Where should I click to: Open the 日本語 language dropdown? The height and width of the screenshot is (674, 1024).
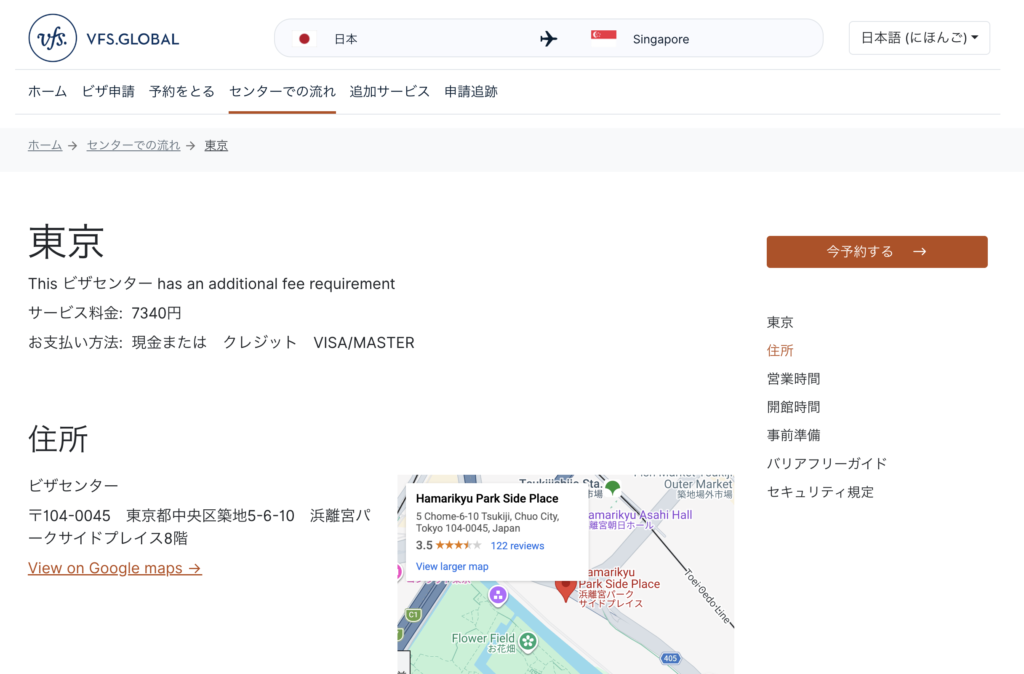[x=919, y=38]
